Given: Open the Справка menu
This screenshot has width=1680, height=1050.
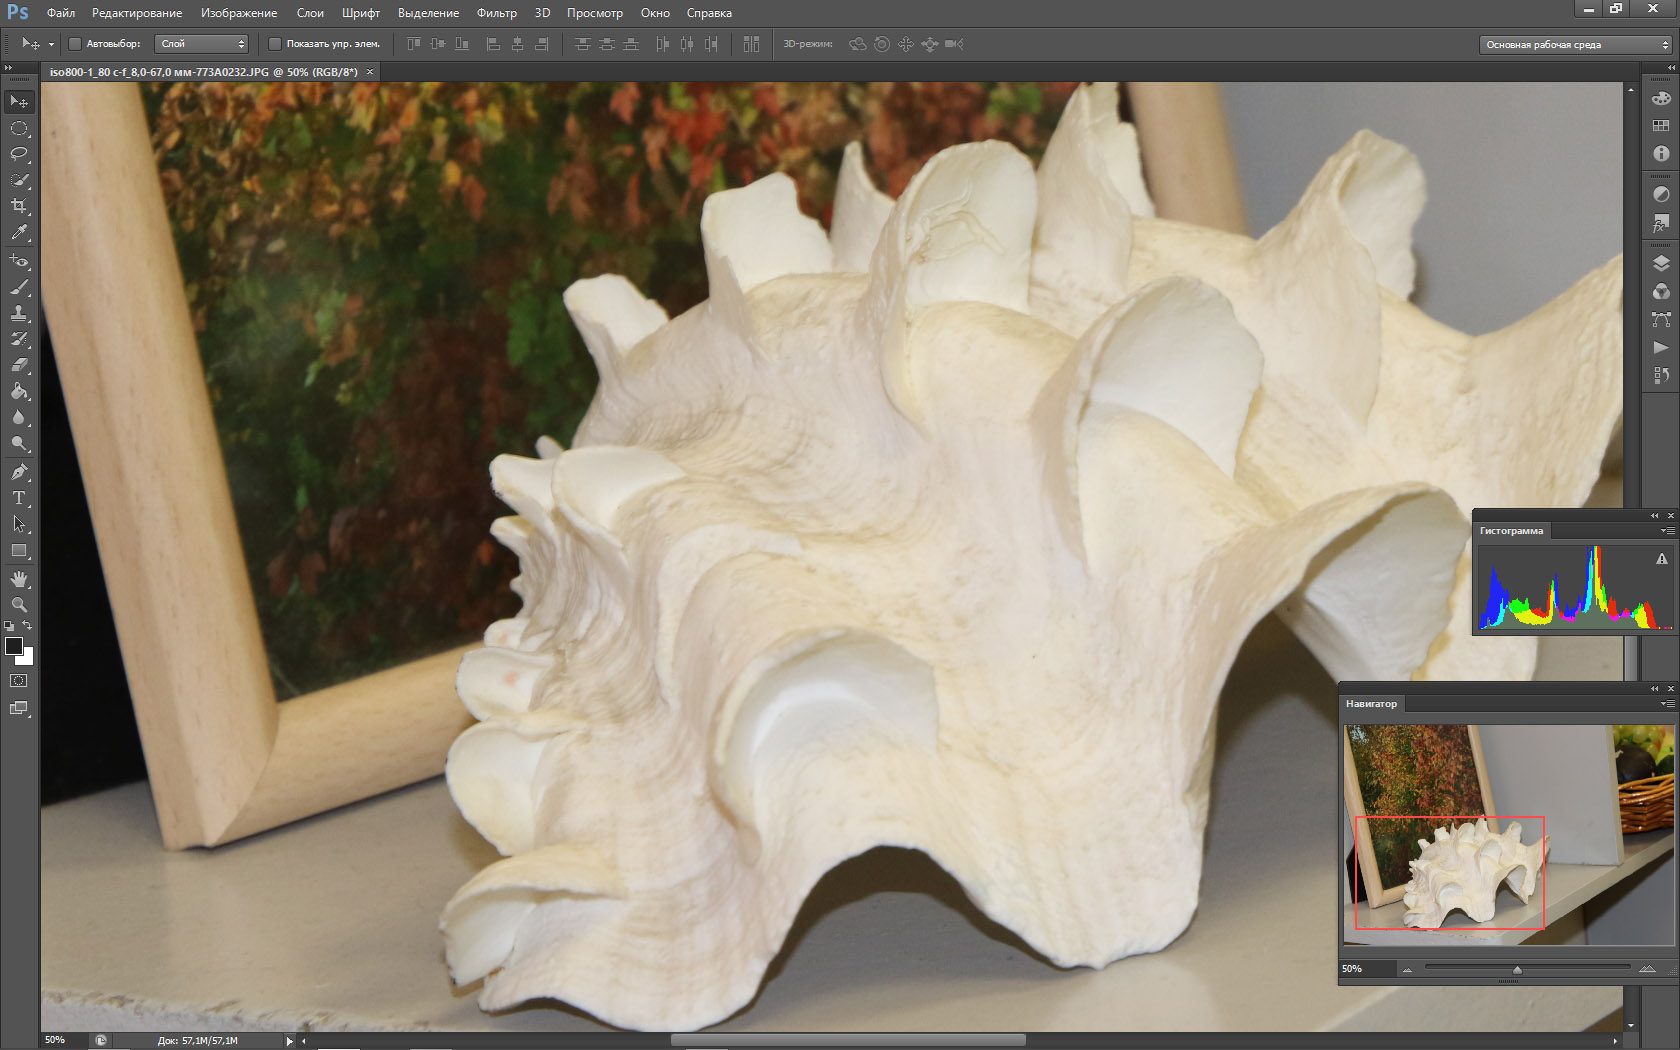Looking at the screenshot, I should pos(709,13).
